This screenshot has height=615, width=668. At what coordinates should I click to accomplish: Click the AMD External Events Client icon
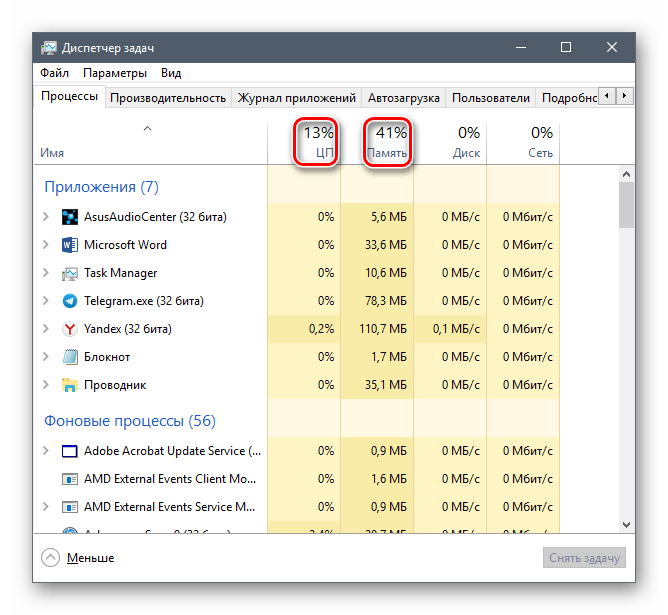point(70,479)
